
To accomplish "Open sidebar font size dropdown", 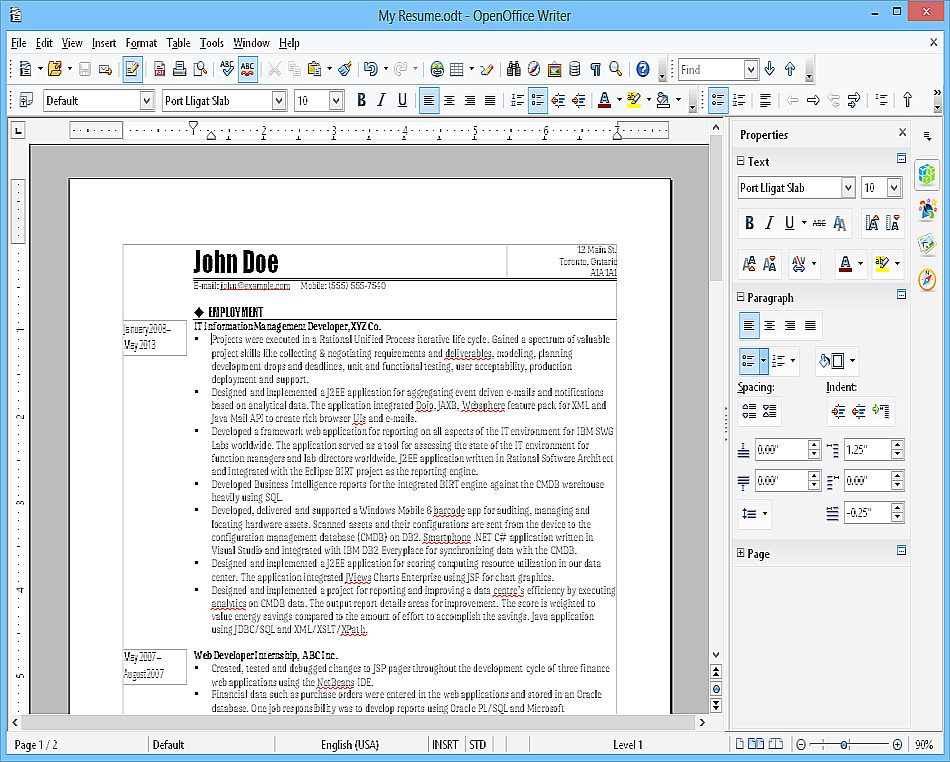I will (x=894, y=188).
